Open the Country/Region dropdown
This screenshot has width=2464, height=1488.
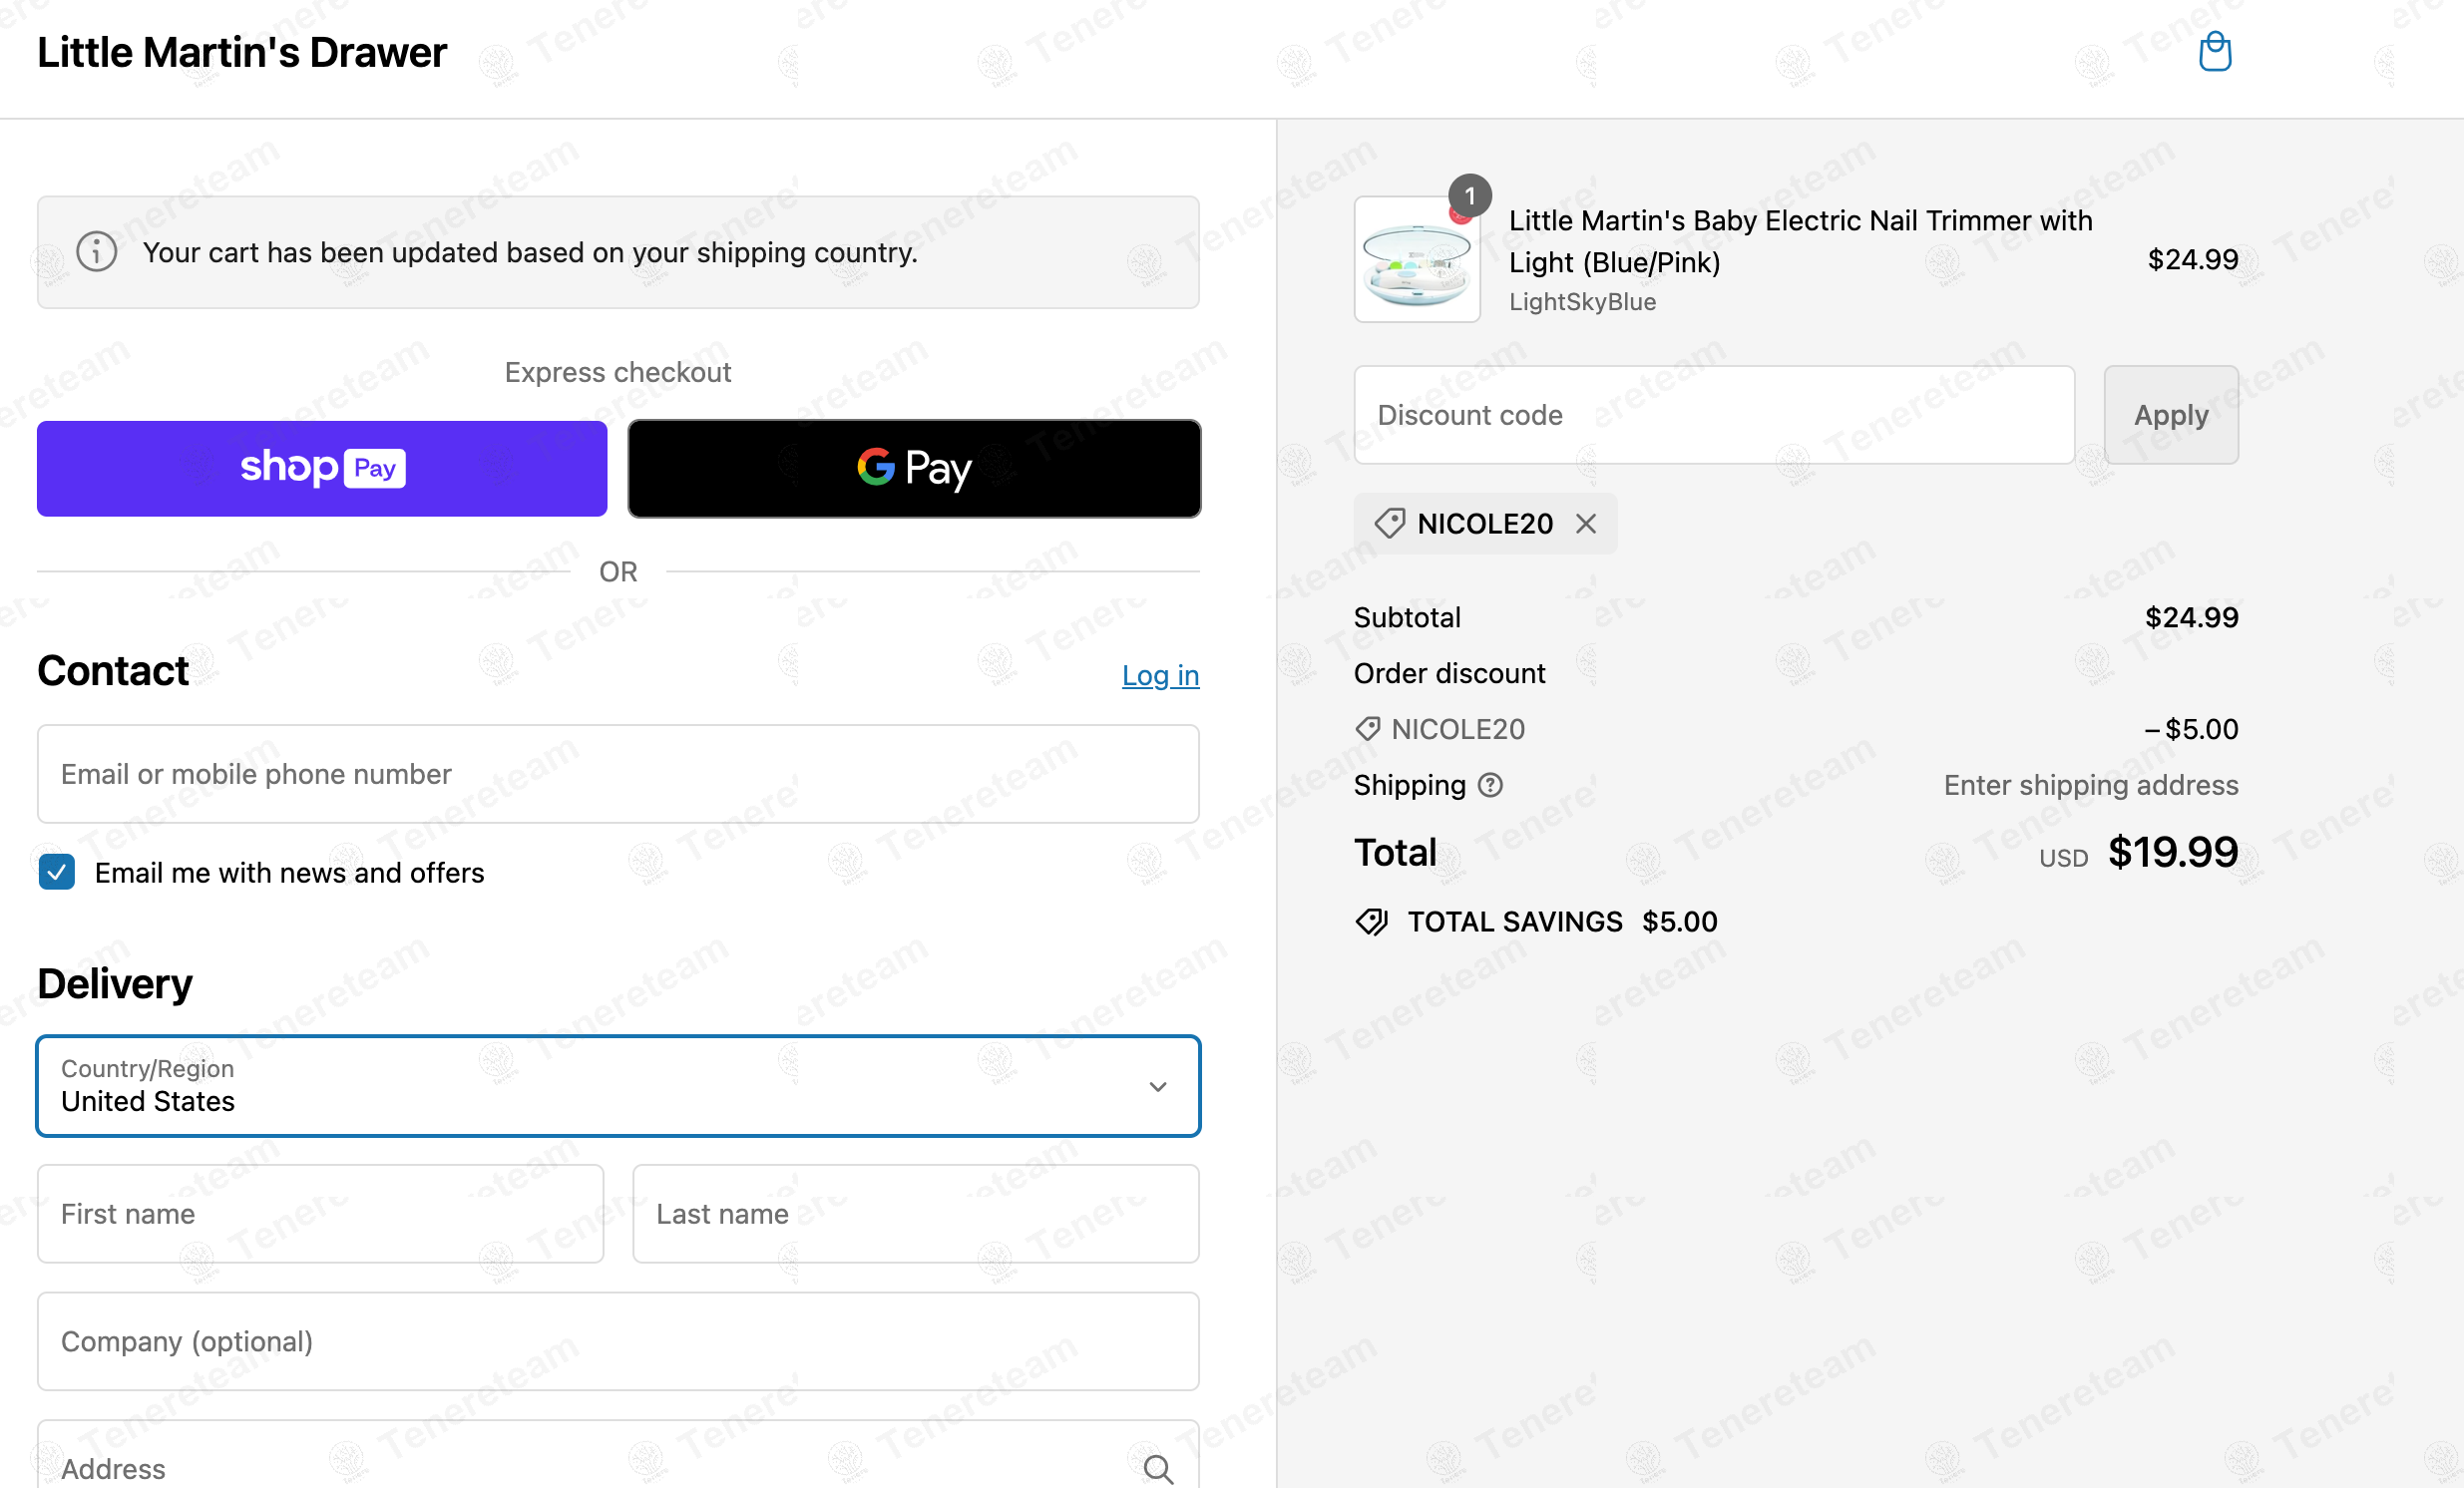[618, 1086]
